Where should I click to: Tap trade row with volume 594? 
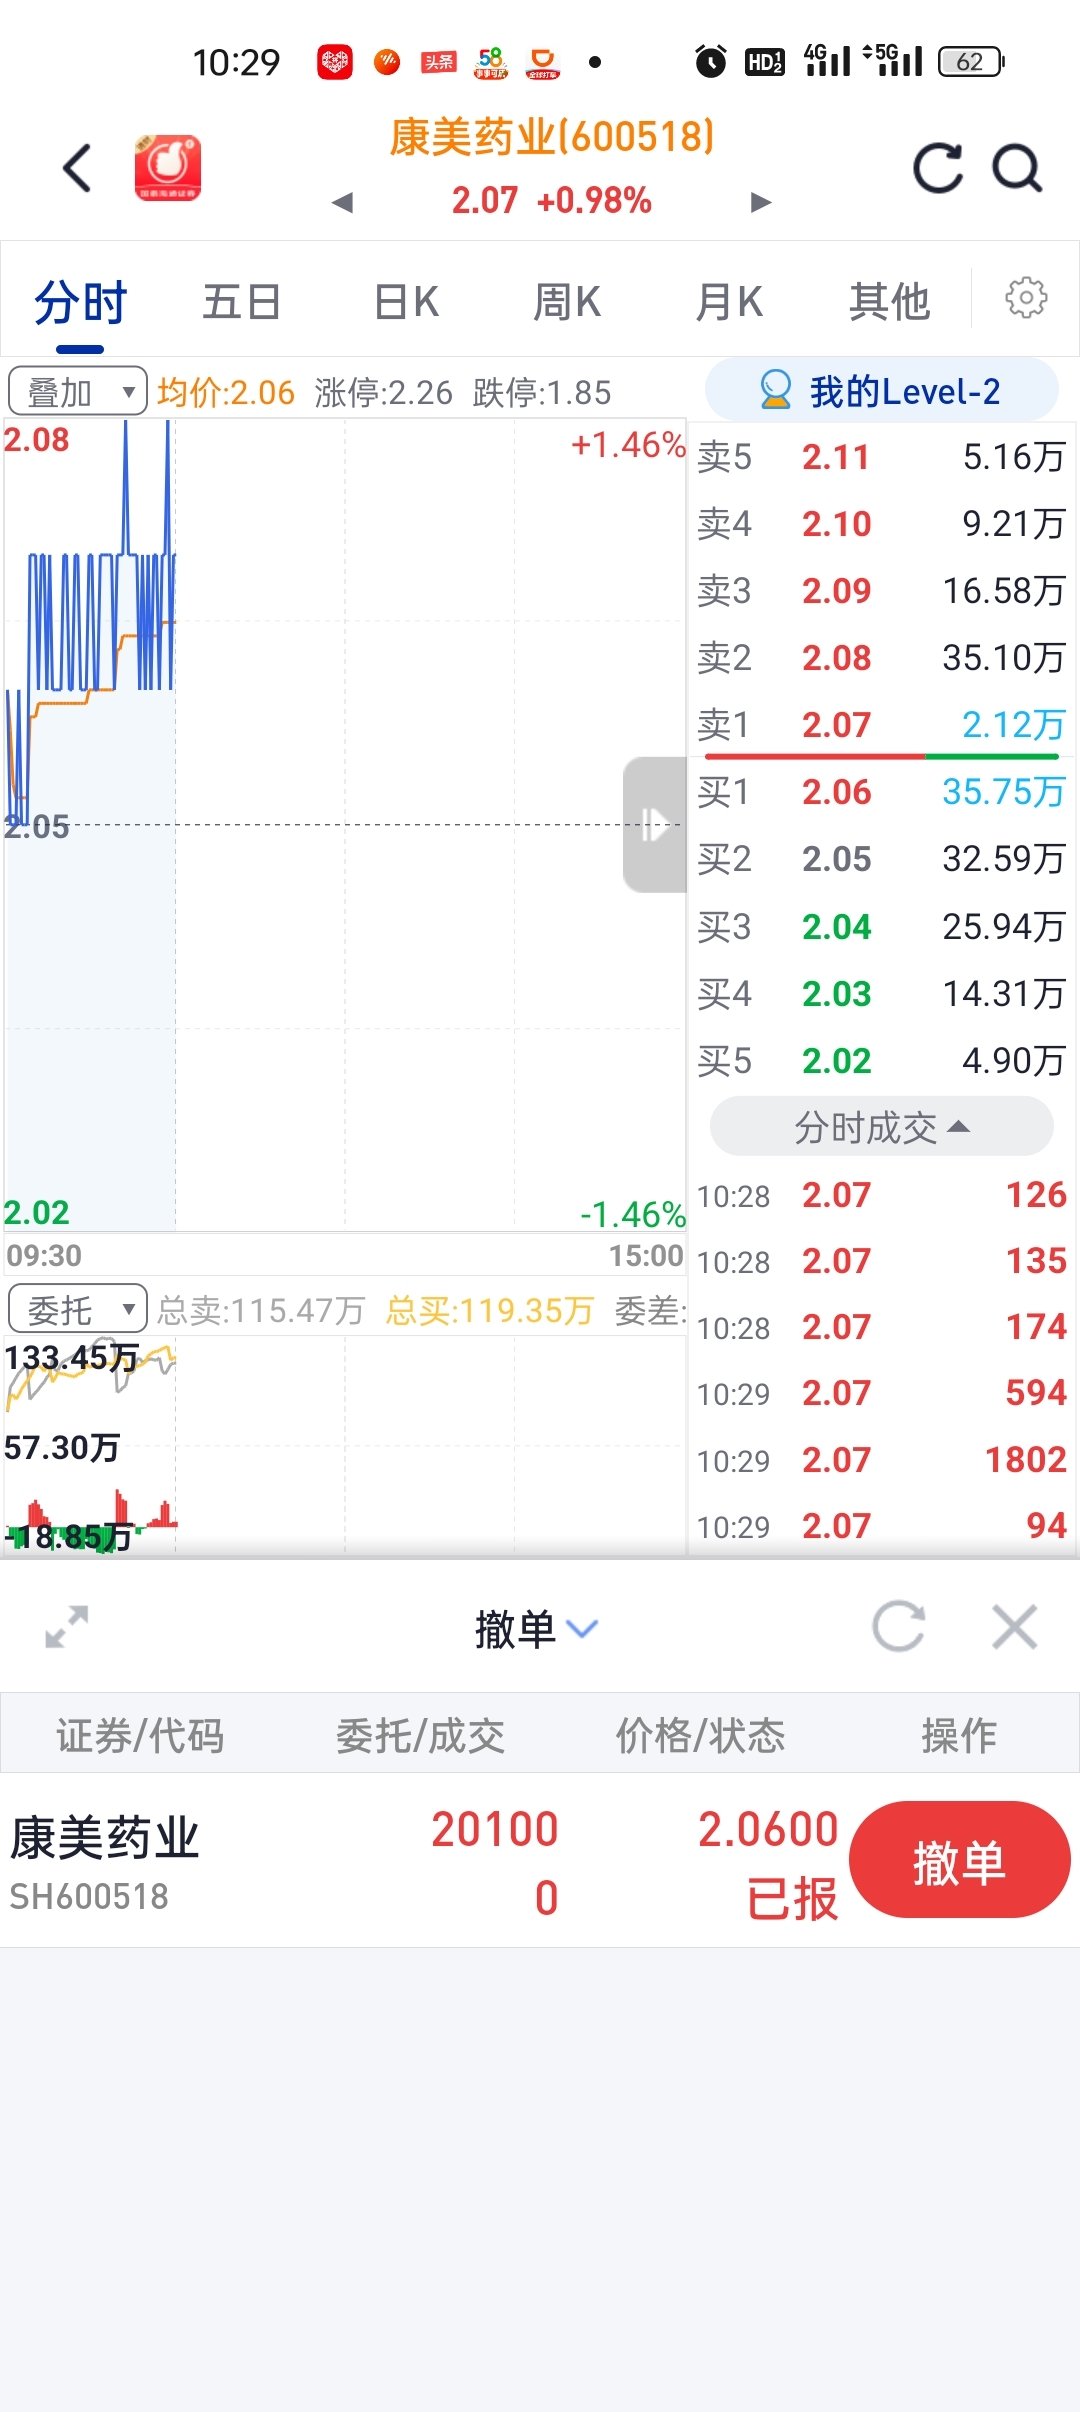point(881,1393)
